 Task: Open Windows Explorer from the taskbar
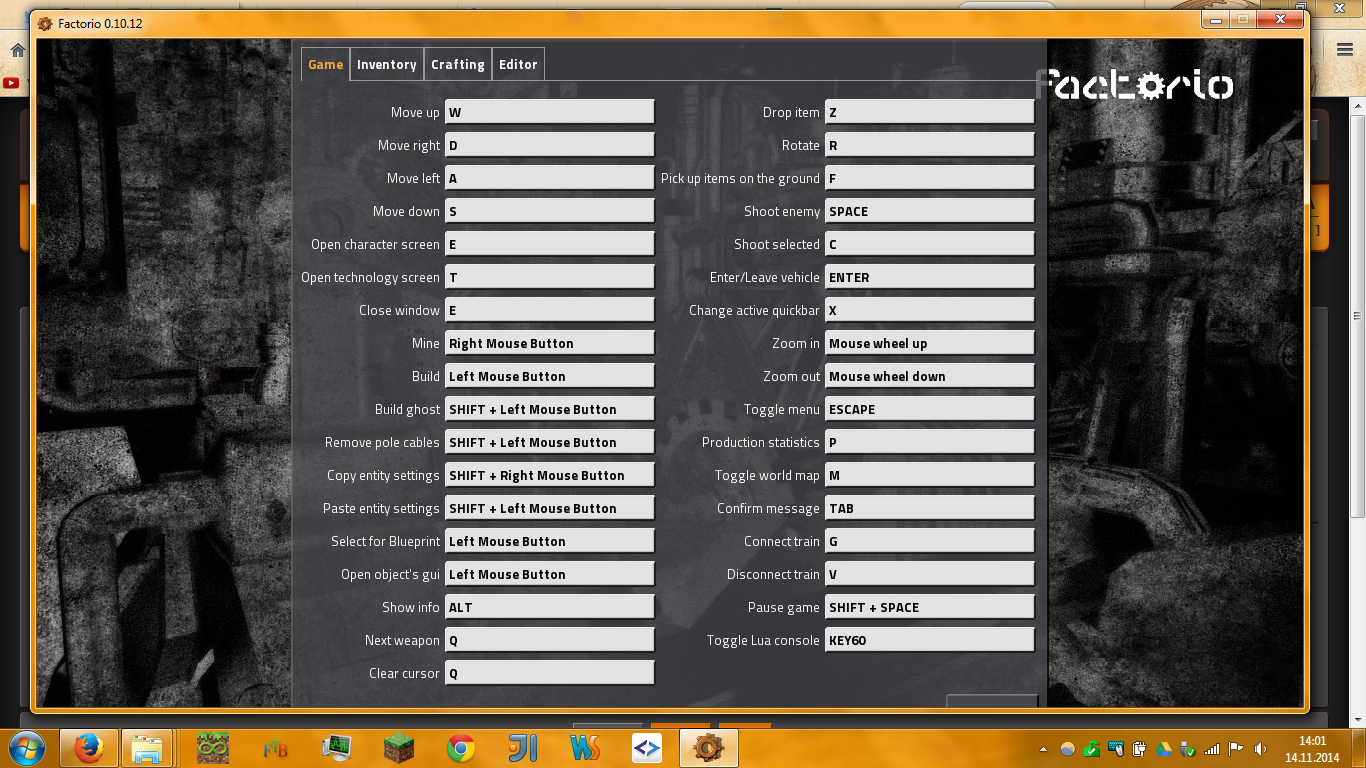(147, 748)
